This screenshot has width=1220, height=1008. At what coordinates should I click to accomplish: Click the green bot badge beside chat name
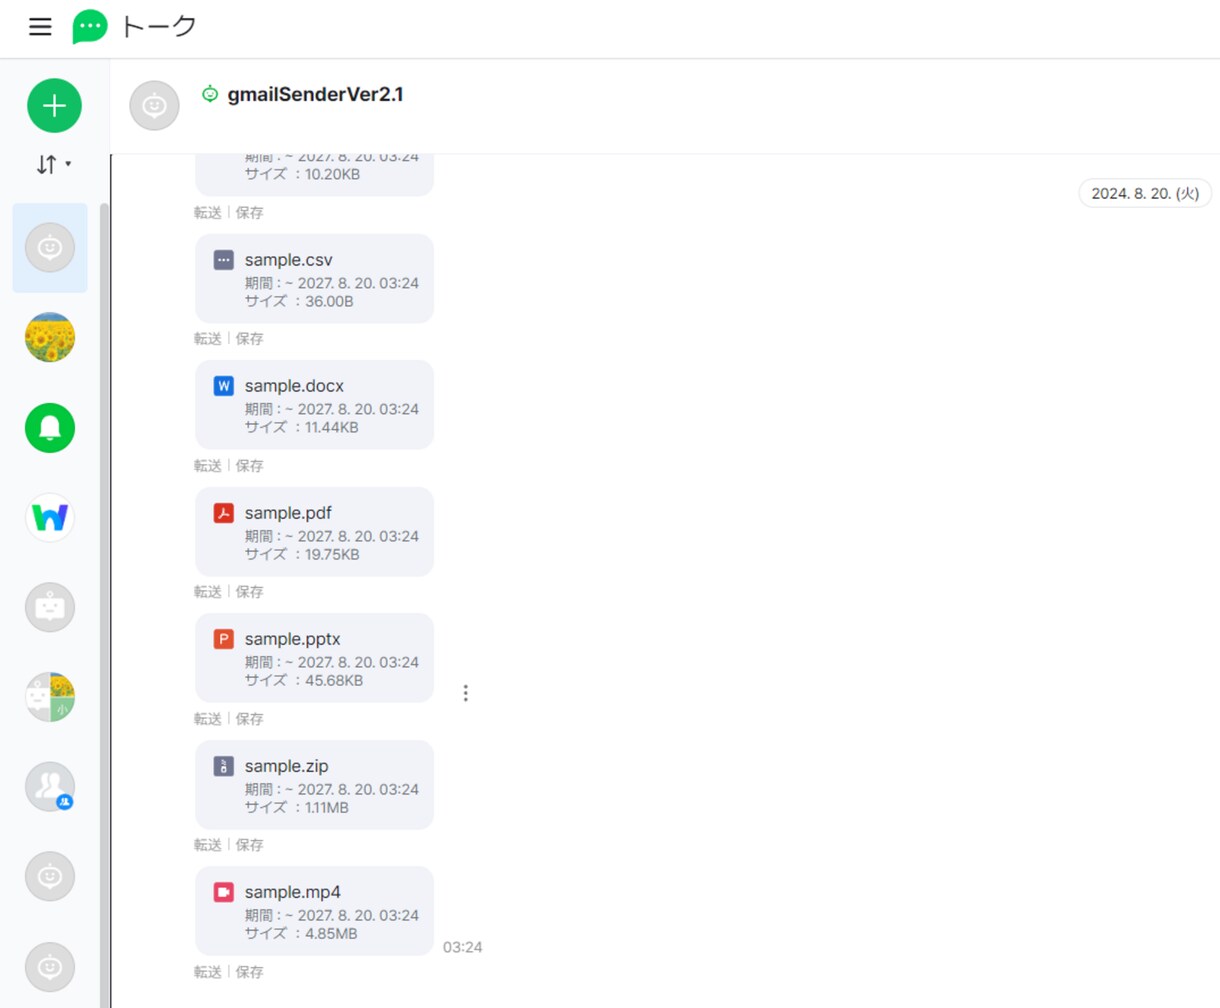tap(210, 94)
